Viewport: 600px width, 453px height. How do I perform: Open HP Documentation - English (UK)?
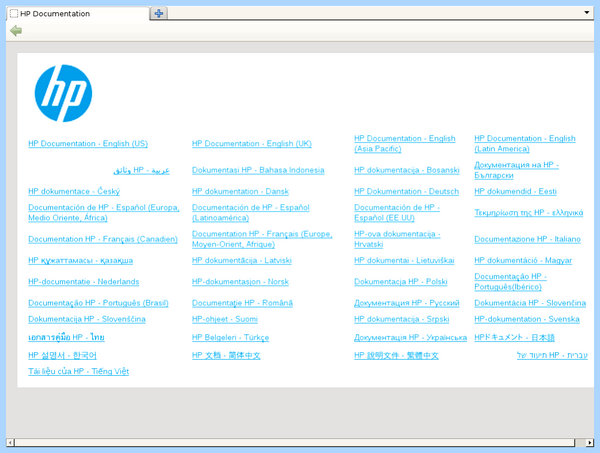(252, 143)
